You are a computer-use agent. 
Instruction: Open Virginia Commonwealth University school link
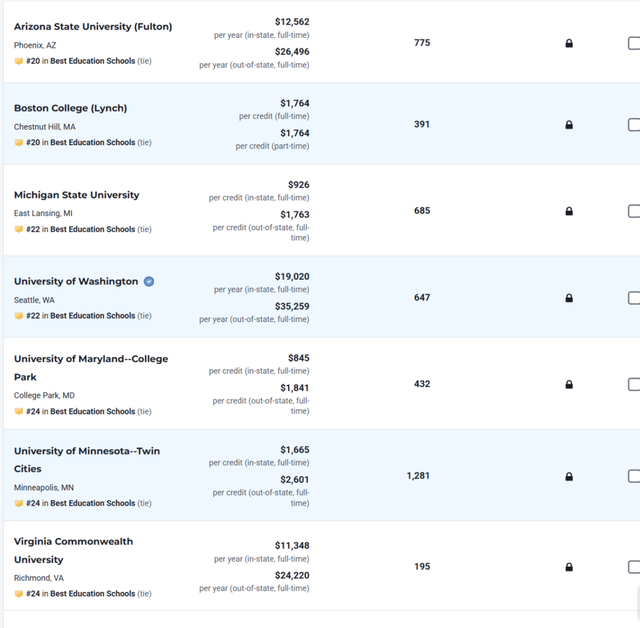coord(73,550)
